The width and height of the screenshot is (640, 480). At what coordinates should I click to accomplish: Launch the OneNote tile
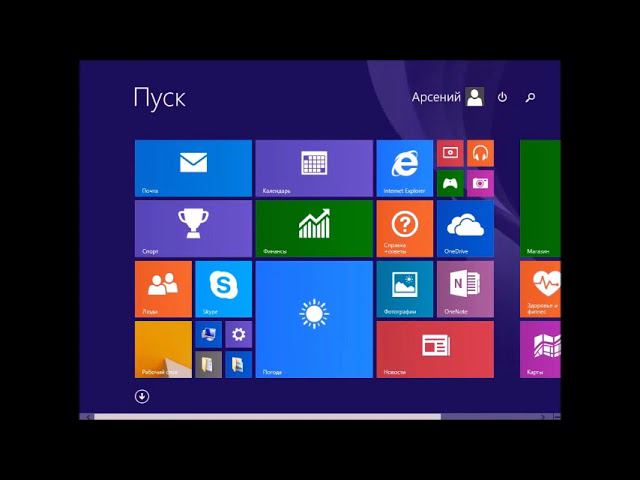click(465, 289)
